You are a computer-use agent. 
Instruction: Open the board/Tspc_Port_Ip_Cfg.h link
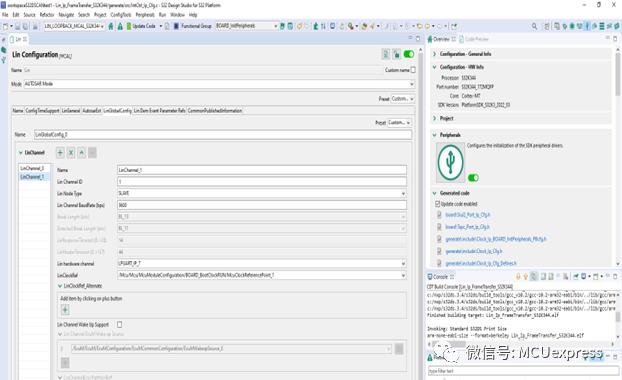tap(467, 227)
